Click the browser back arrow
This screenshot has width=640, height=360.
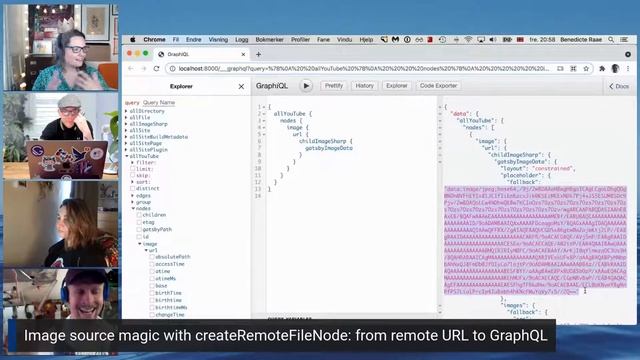131,69
